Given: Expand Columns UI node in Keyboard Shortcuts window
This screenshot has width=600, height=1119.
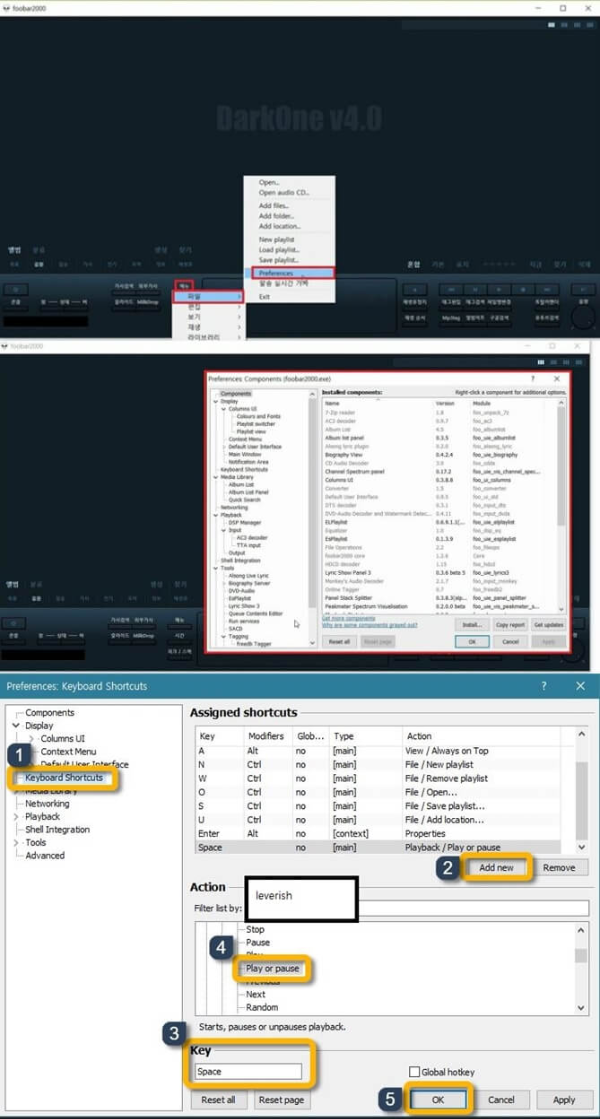Looking at the screenshot, I should [x=30, y=739].
